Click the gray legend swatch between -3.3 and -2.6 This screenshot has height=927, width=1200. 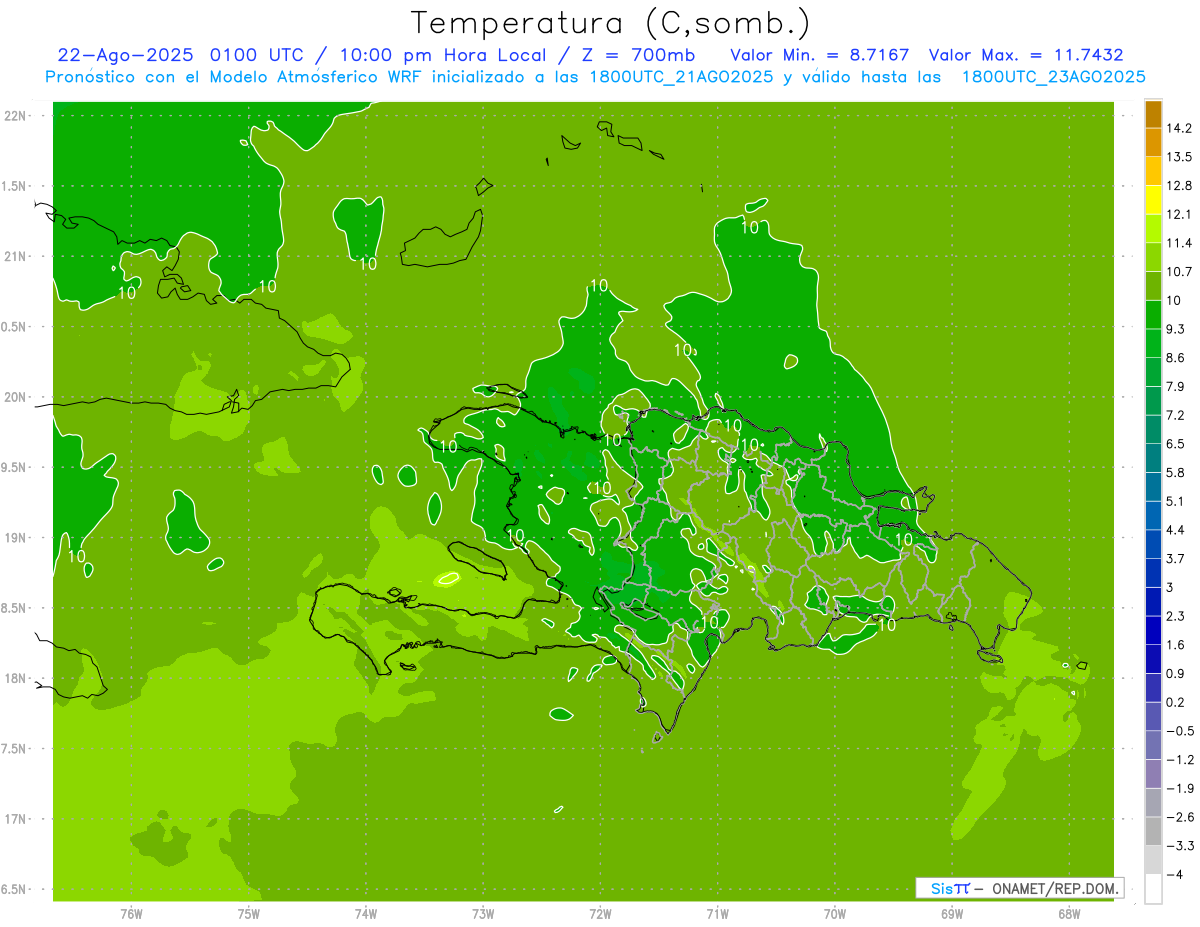coord(1153,831)
